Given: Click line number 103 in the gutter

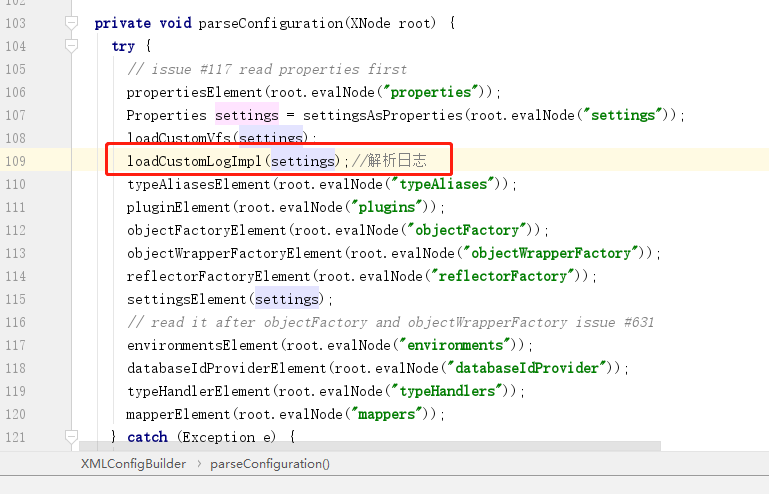Looking at the screenshot, I should [x=15, y=23].
